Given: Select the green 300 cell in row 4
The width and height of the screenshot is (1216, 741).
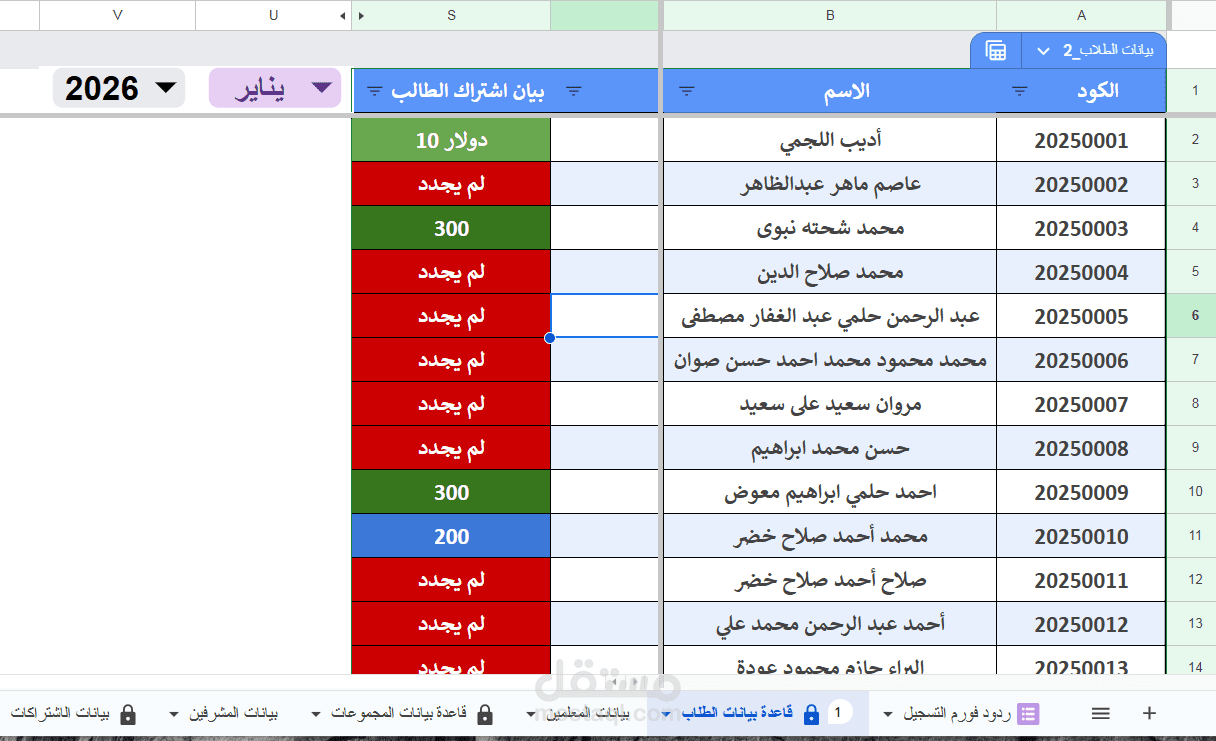Looking at the screenshot, I should (451, 228).
